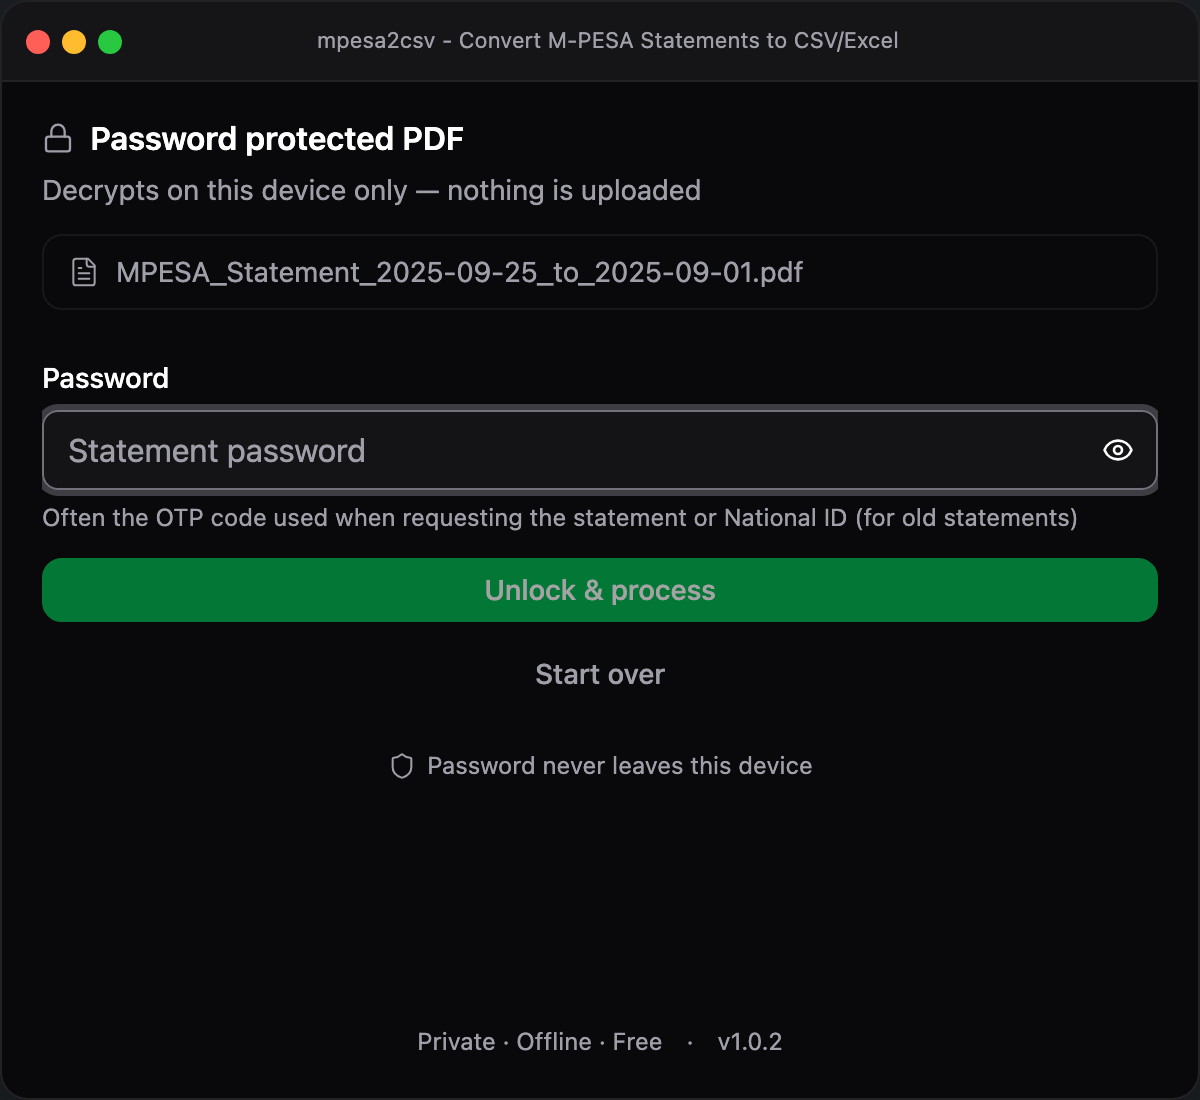Show the password using the eye icon
Image resolution: width=1200 pixels, height=1100 pixels.
click(x=1117, y=450)
